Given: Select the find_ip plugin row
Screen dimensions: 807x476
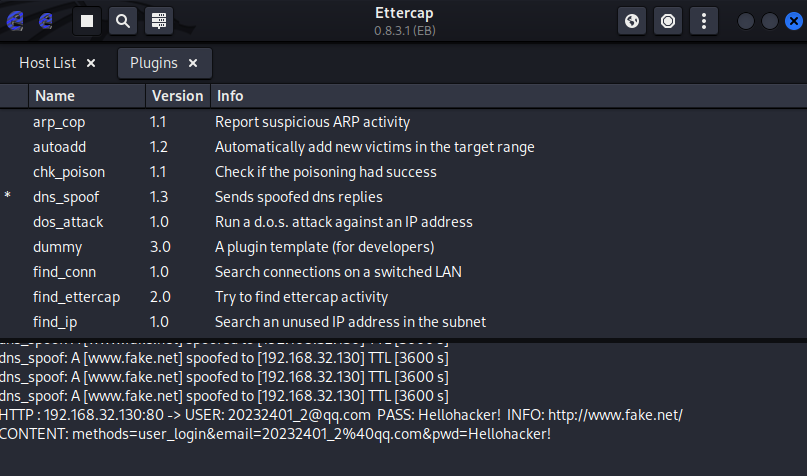Looking at the screenshot, I should click(55, 322).
